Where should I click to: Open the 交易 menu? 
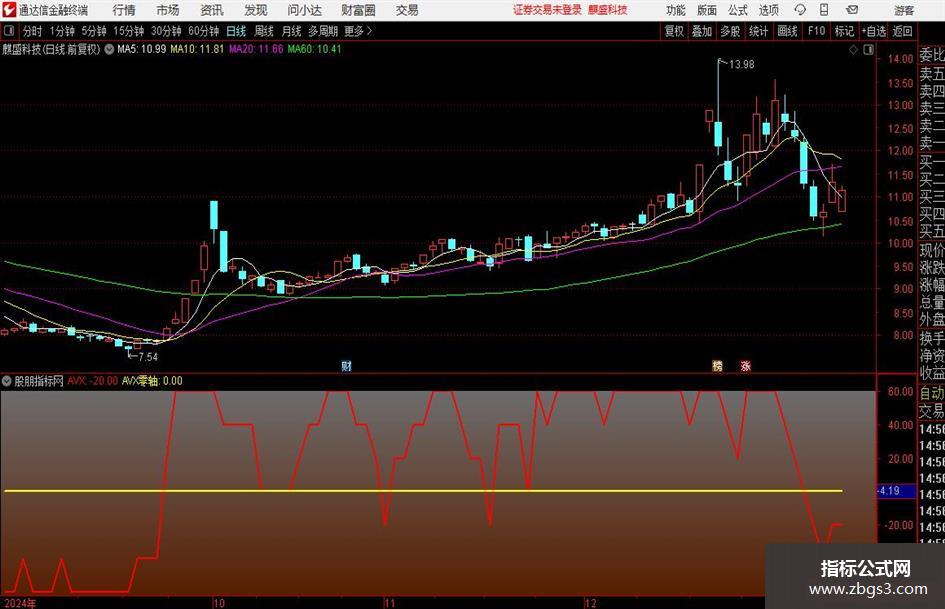coord(407,10)
